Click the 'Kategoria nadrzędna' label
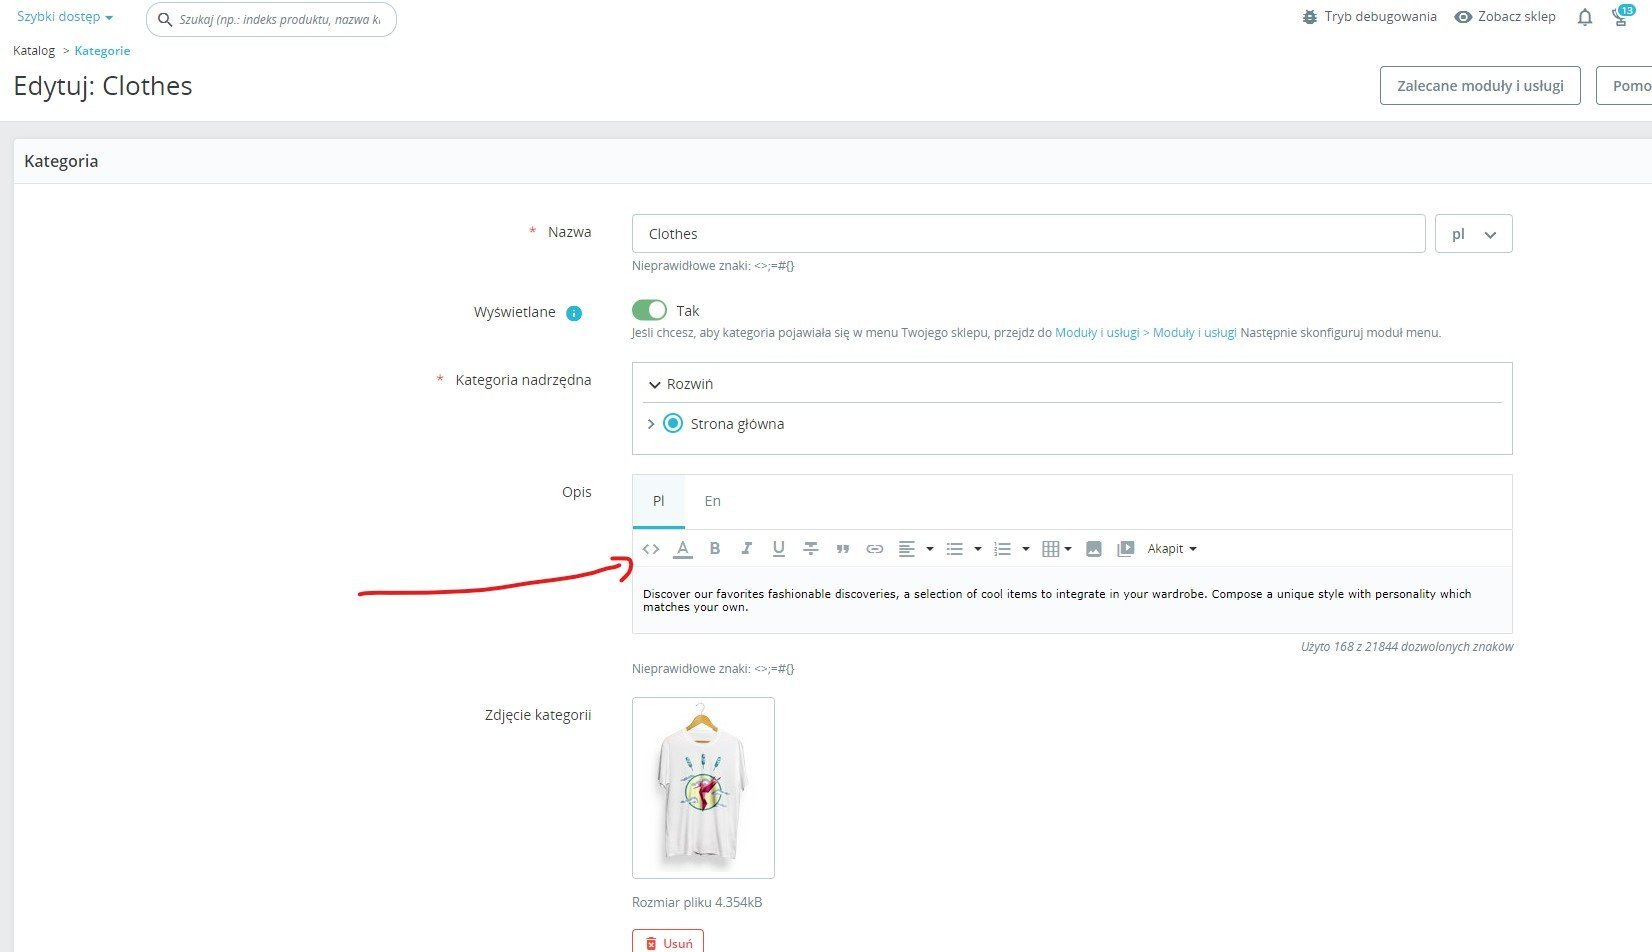The height and width of the screenshot is (952, 1652). 523,380
